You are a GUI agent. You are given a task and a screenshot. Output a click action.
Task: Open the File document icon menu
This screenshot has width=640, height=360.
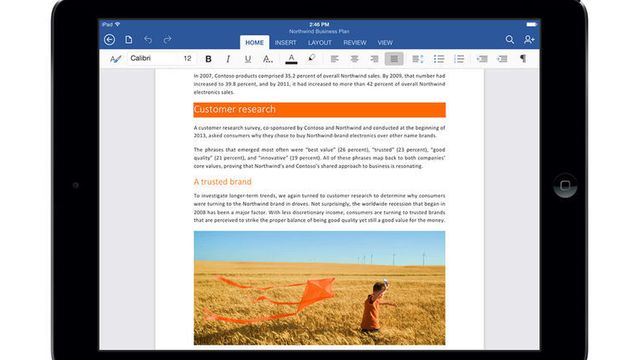(129, 40)
